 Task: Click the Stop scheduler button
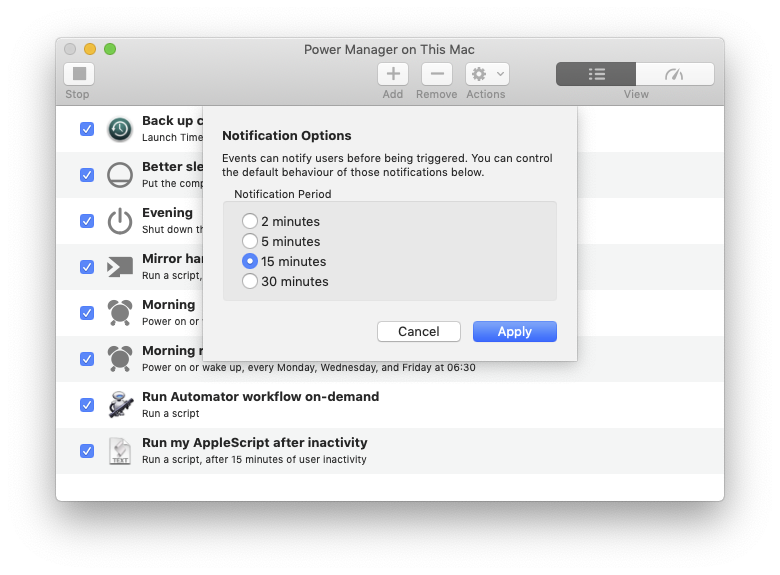[x=79, y=74]
